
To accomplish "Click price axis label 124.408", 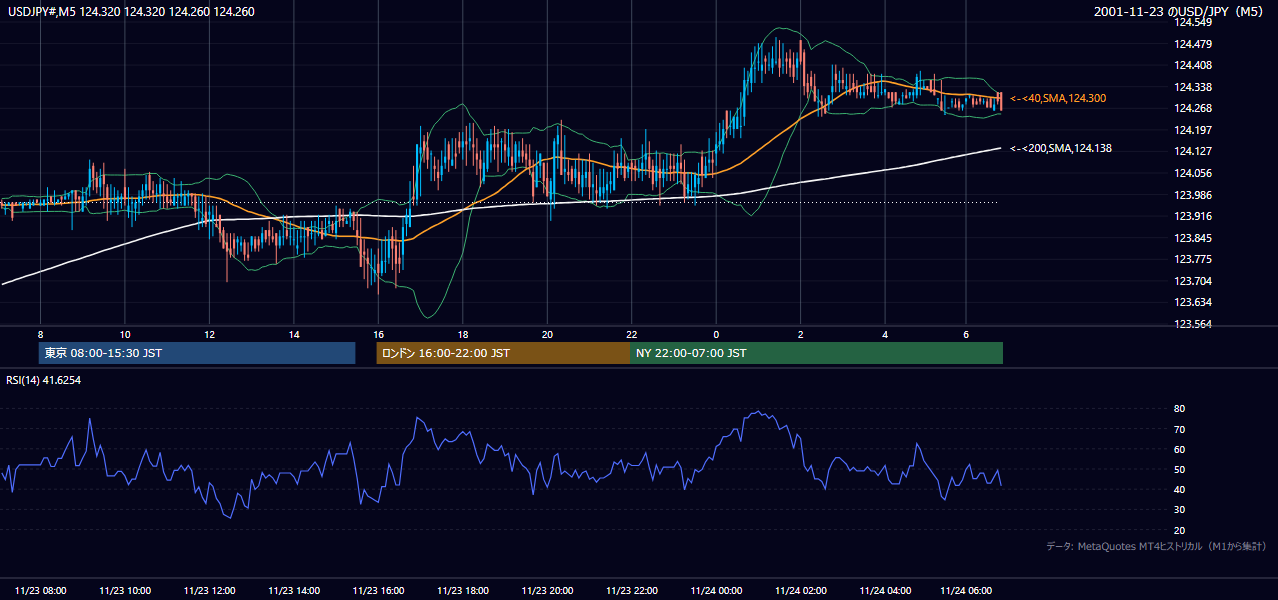I will 1192,65.
